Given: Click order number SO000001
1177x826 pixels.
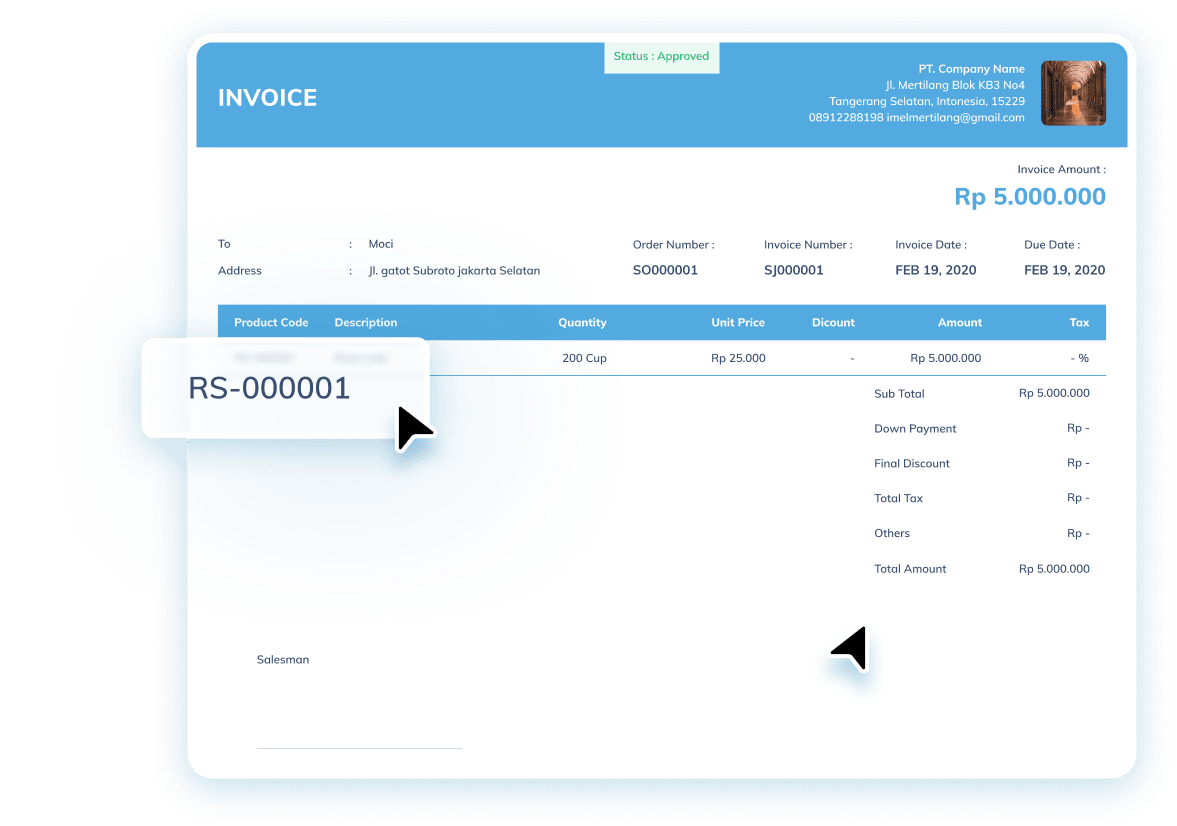Looking at the screenshot, I should point(665,270).
